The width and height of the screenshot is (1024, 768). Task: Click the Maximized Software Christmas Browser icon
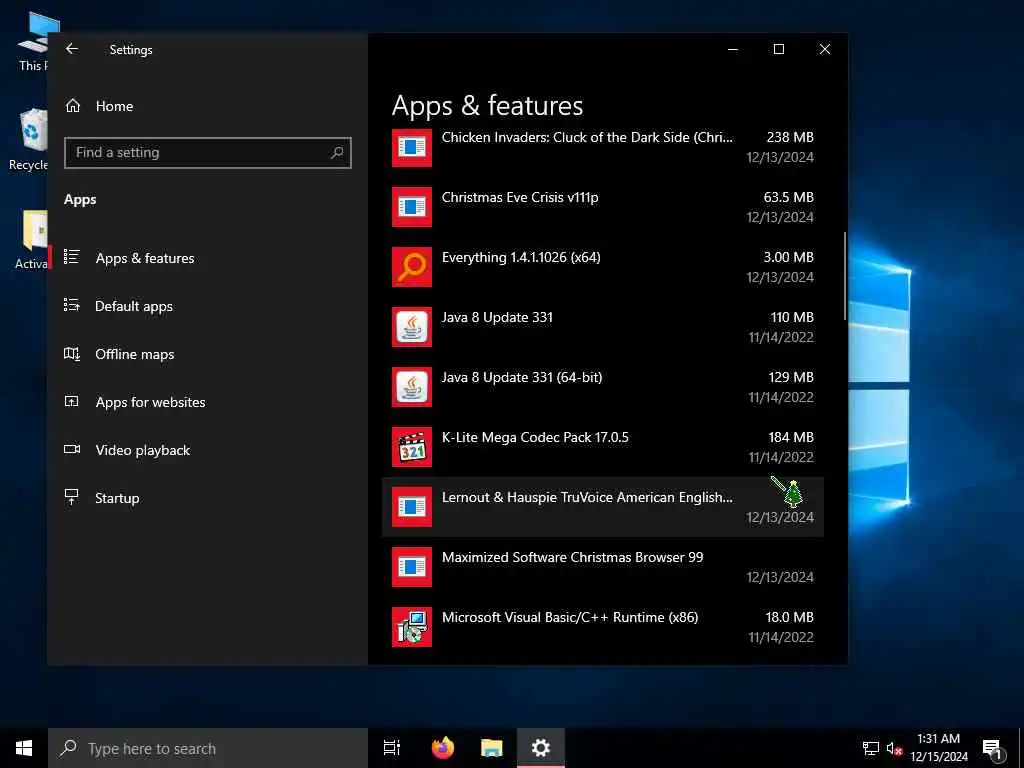(411, 567)
